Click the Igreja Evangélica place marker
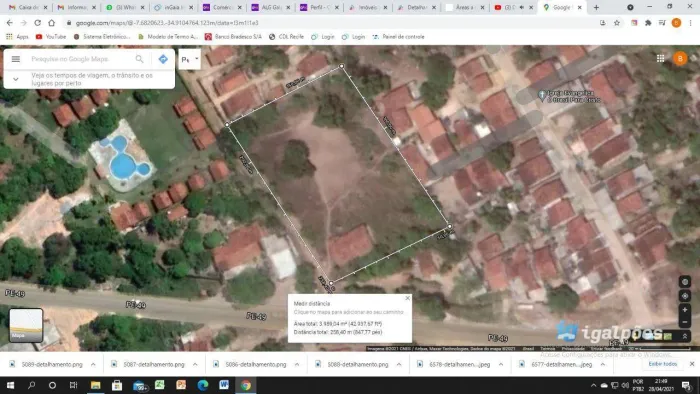The height and width of the screenshot is (394, 700). coord(542,95)
